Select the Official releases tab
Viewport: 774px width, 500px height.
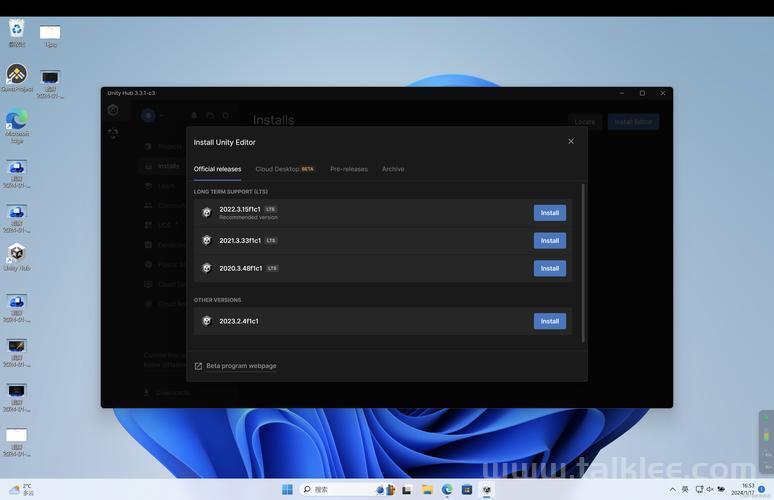[x=217, y=169]
